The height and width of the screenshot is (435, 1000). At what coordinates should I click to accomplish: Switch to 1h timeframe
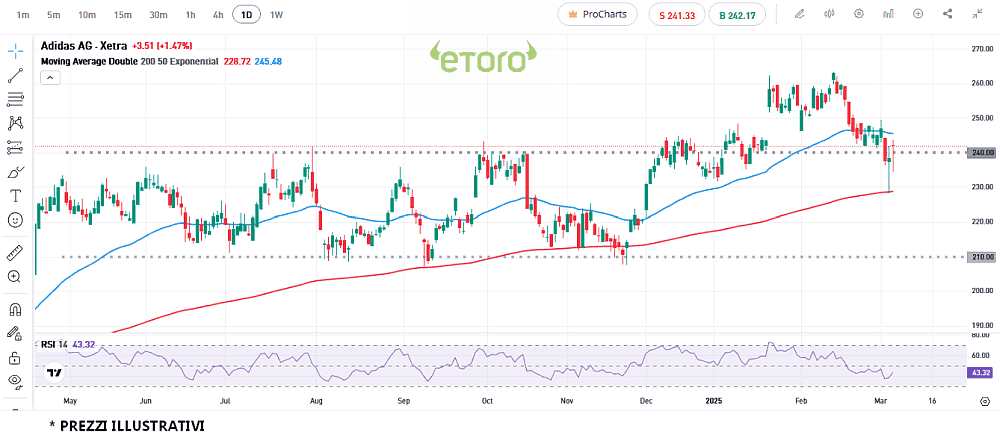point(191,14)
